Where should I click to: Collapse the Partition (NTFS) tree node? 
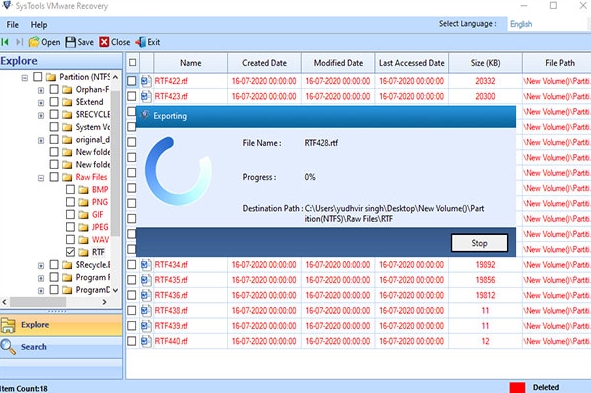pyautogui.click(x=24, y=78)
